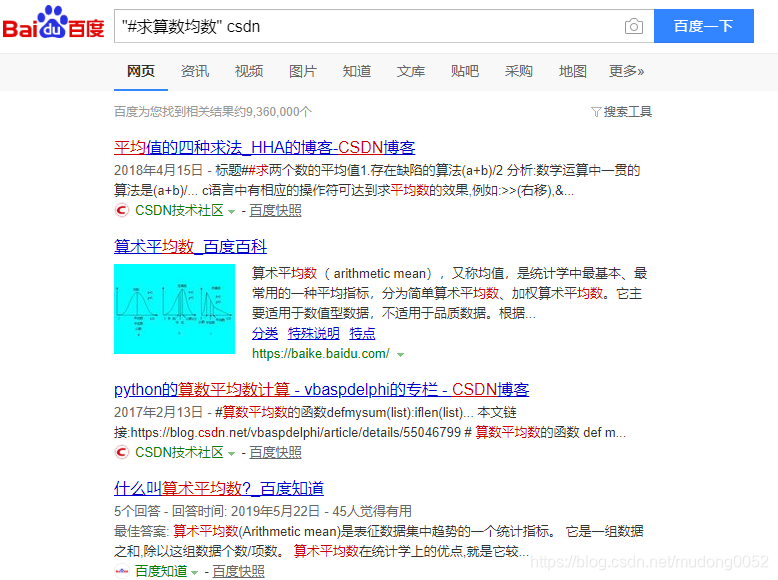This screenshot has height=580, width=778.
Task: Click result count text 约9,360,000个
Action: [x=274, y=112]
